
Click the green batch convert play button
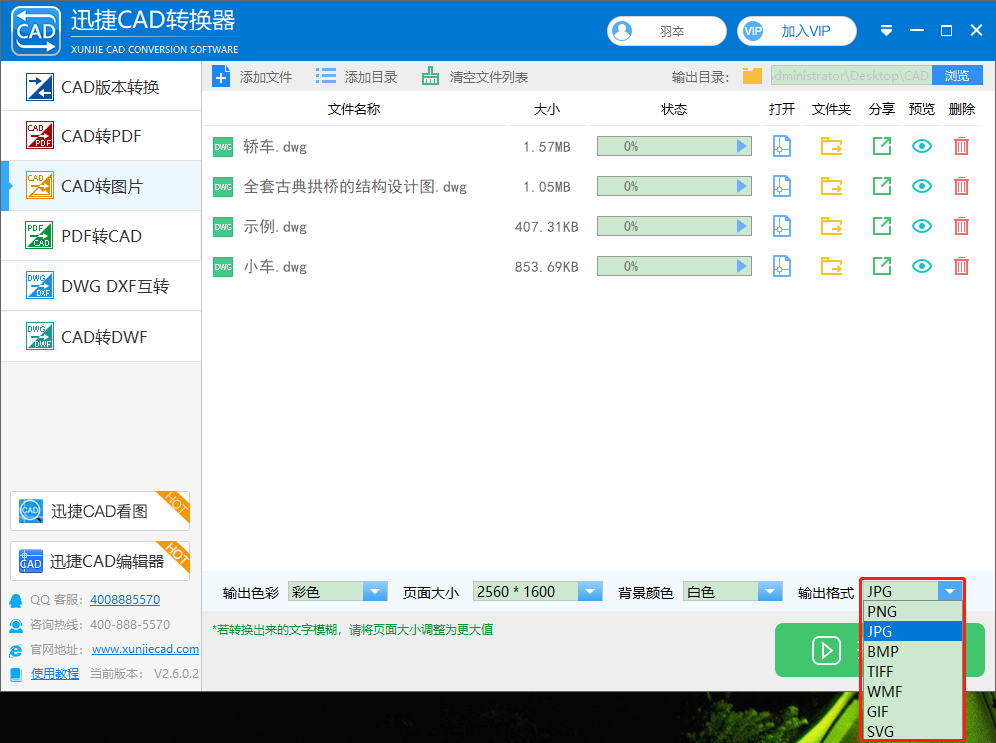tap(826, 650)
